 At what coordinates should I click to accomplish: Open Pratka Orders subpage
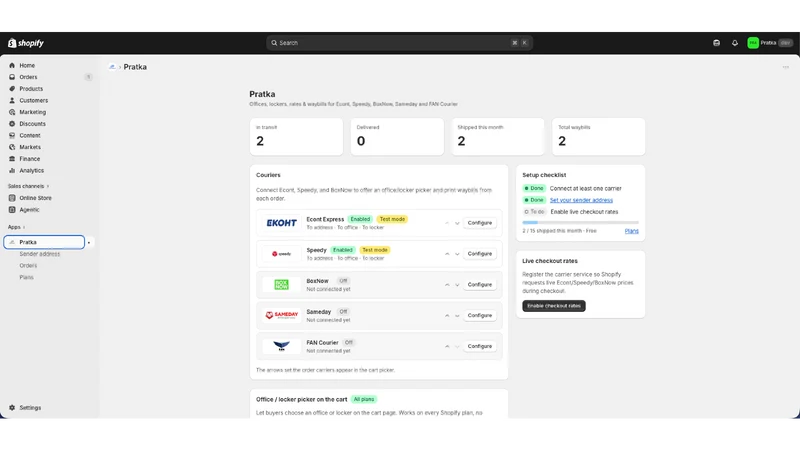28,266
